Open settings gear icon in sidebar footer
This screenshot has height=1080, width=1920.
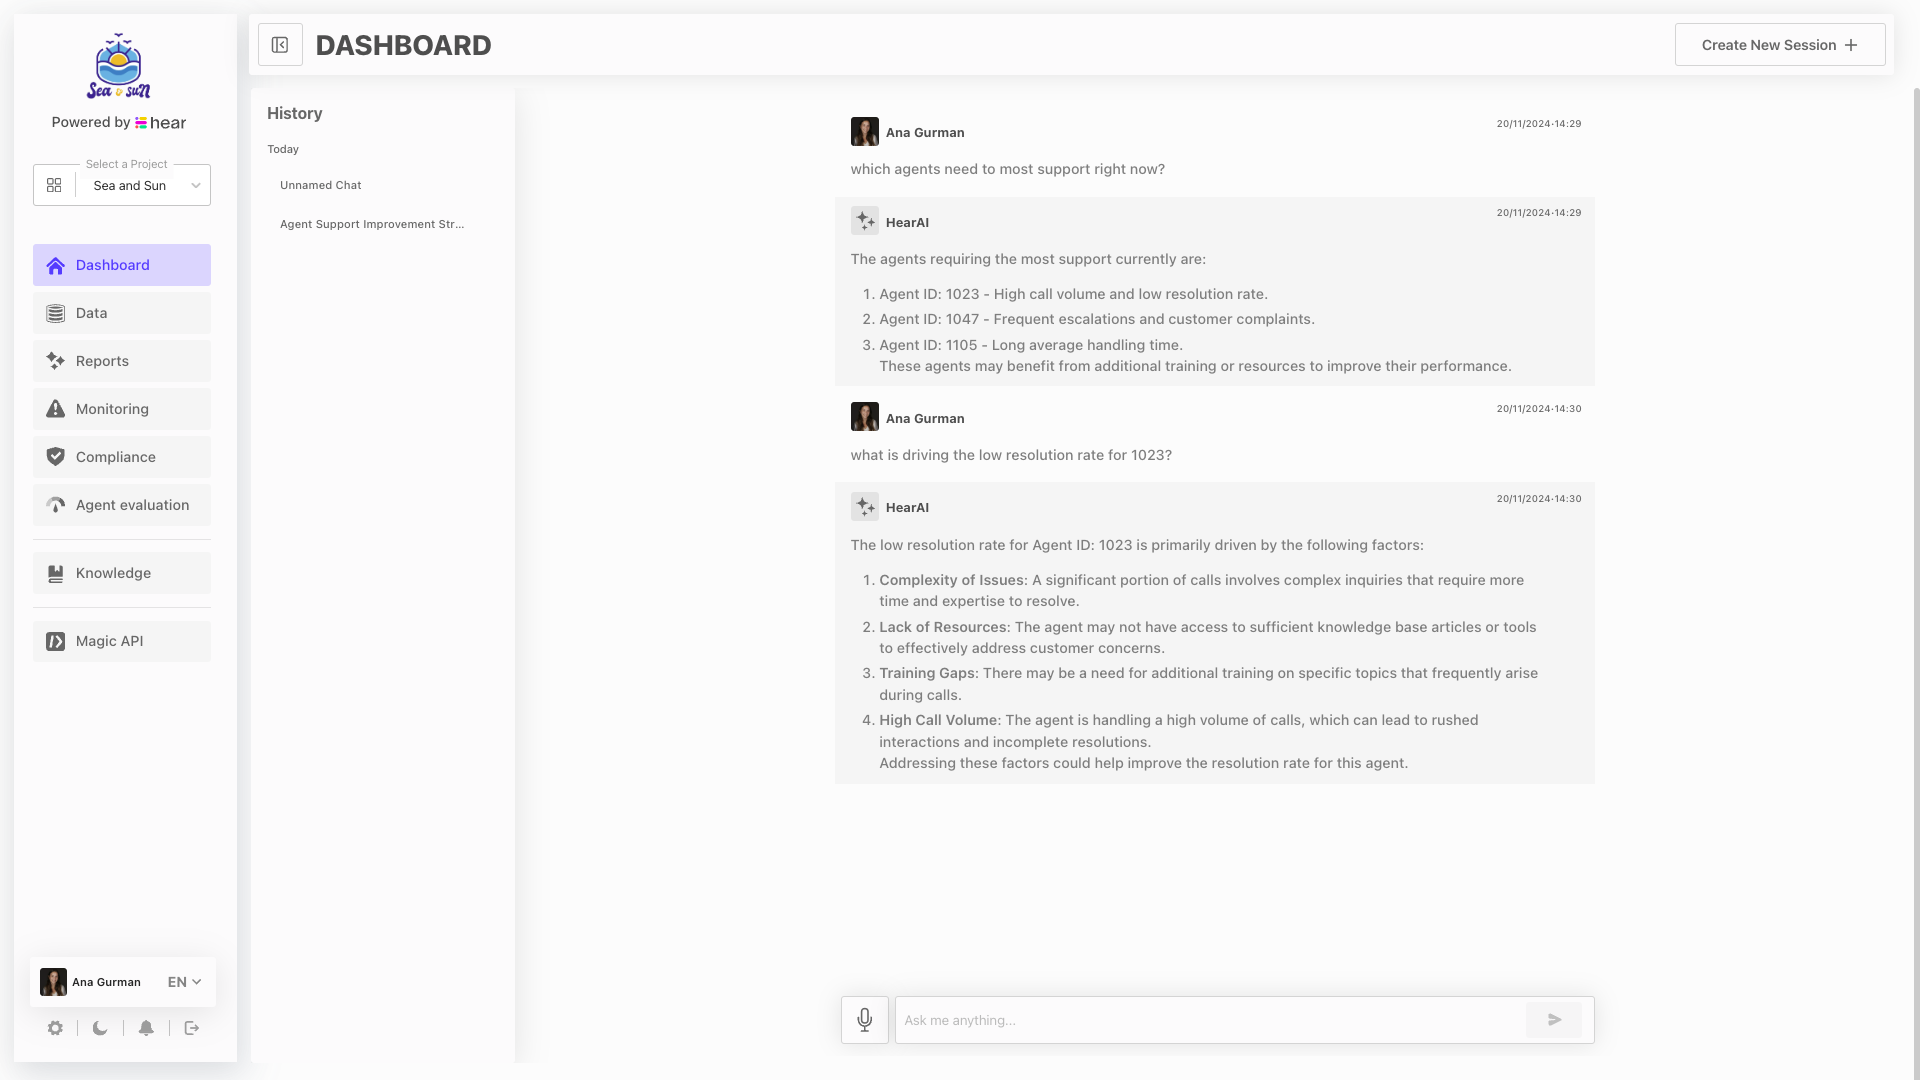(x=55, y=1028)
